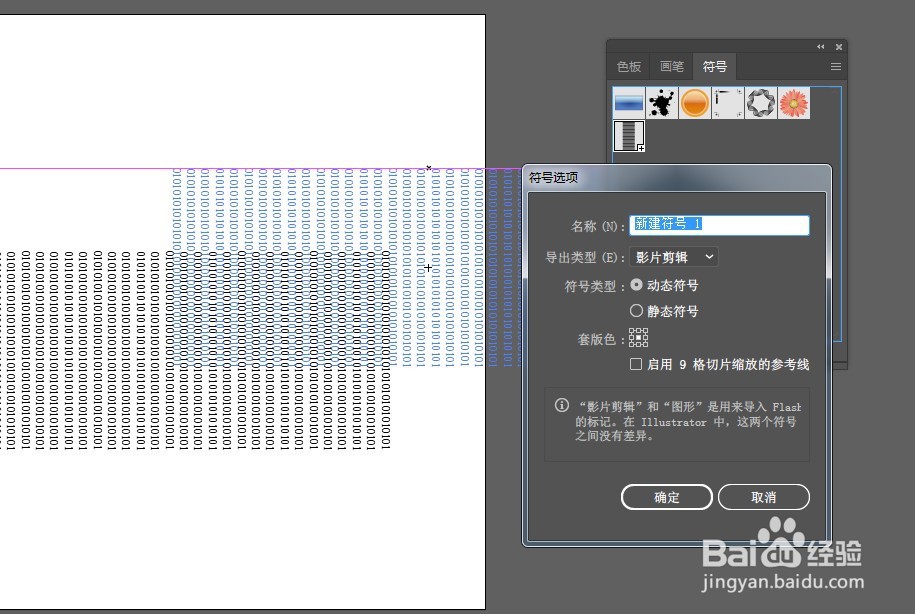
Task: Confirm with the 确定 button
Action: click(666, 497)
